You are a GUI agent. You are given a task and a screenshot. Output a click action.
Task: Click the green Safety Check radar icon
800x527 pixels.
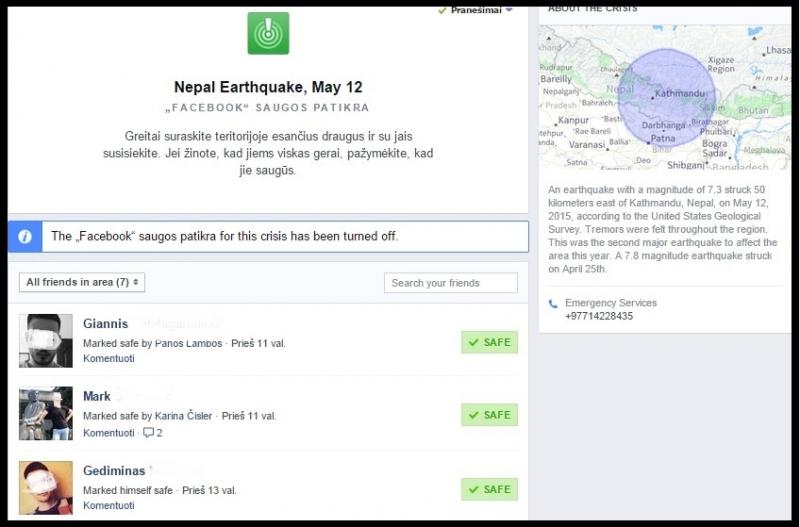coord(268,33)
